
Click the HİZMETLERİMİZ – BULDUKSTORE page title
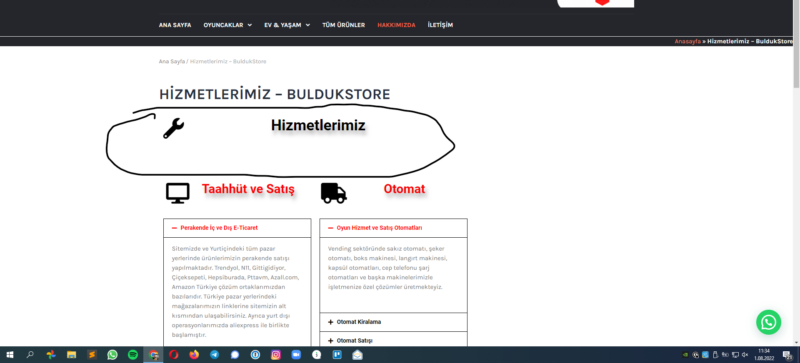click(274, 94)
